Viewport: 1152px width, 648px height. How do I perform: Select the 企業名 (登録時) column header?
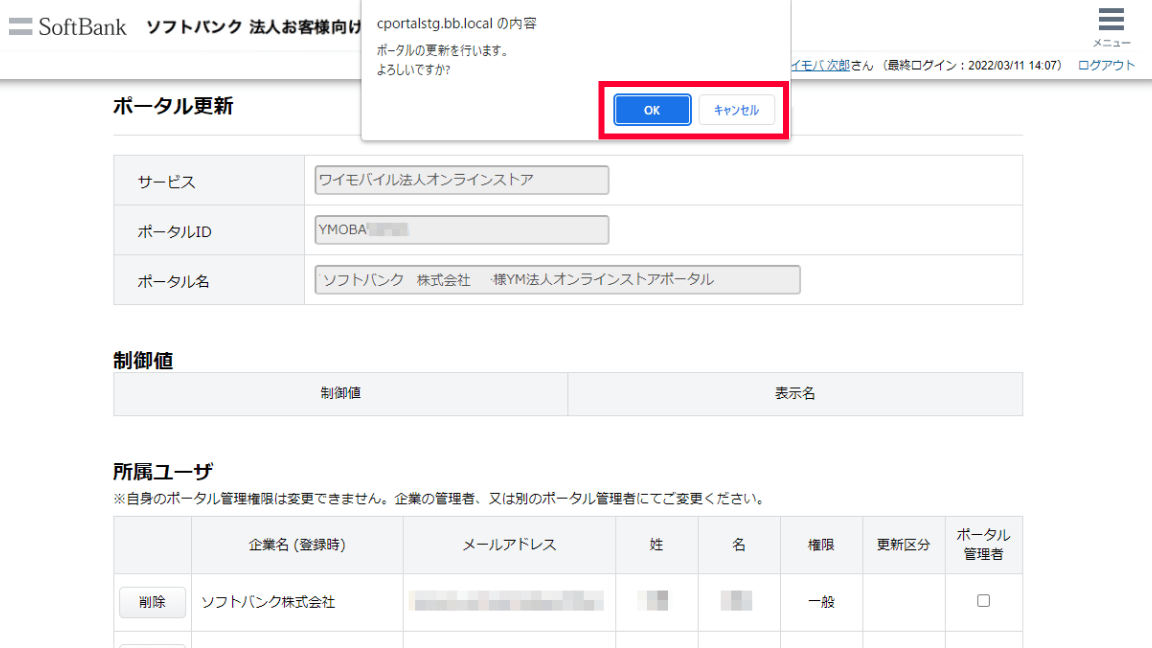[297, 545]
